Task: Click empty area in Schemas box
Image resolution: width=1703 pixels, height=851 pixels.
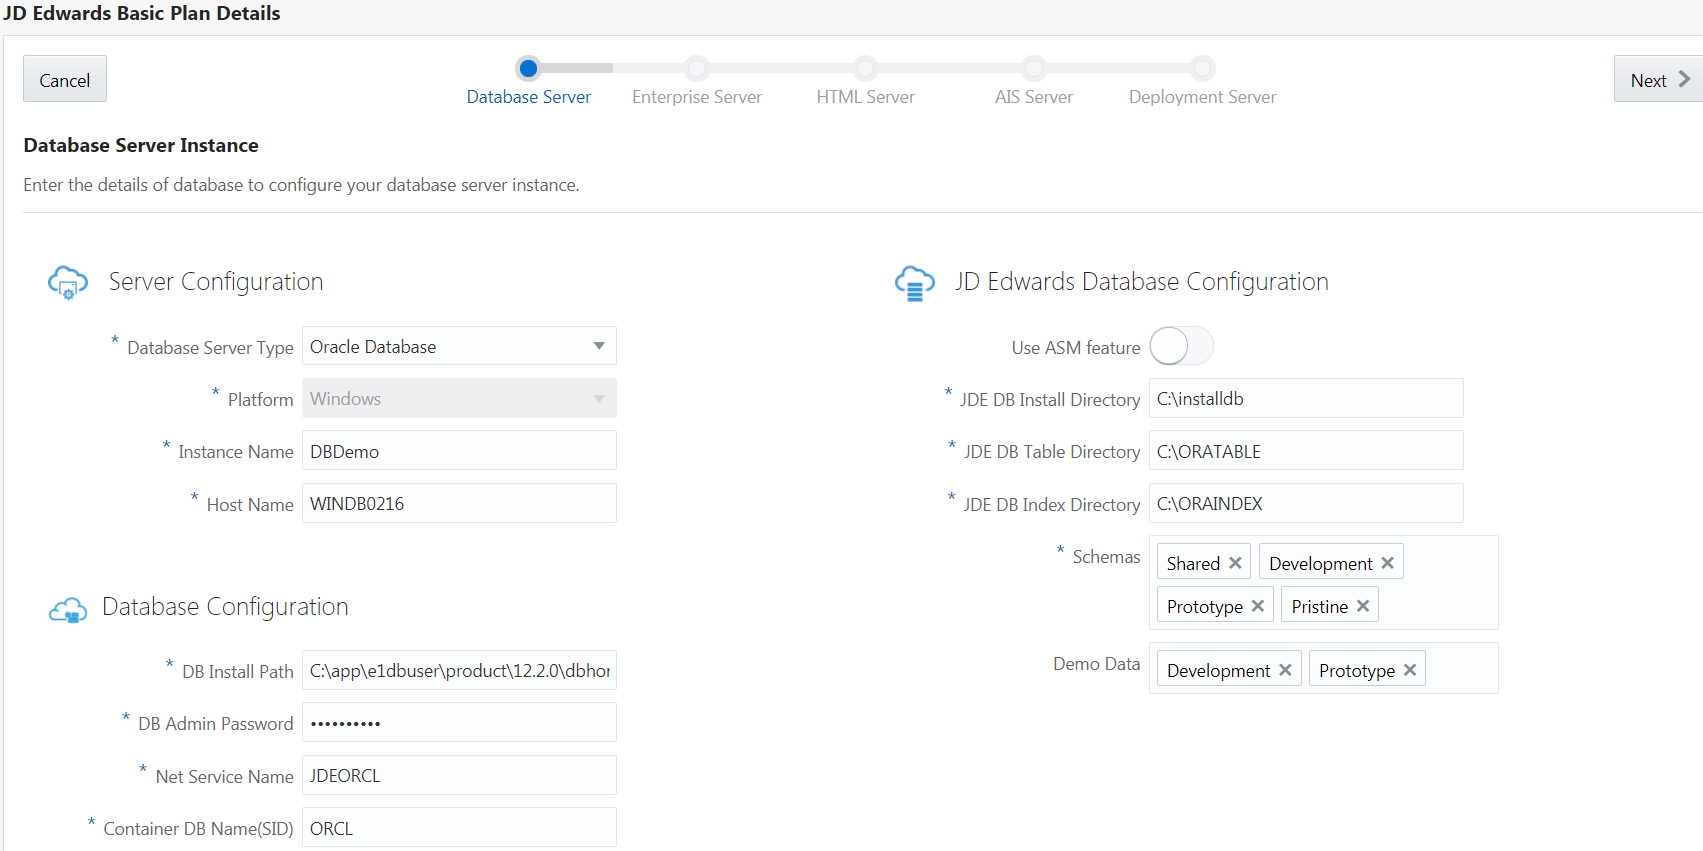Action: tap(1448, 584)
